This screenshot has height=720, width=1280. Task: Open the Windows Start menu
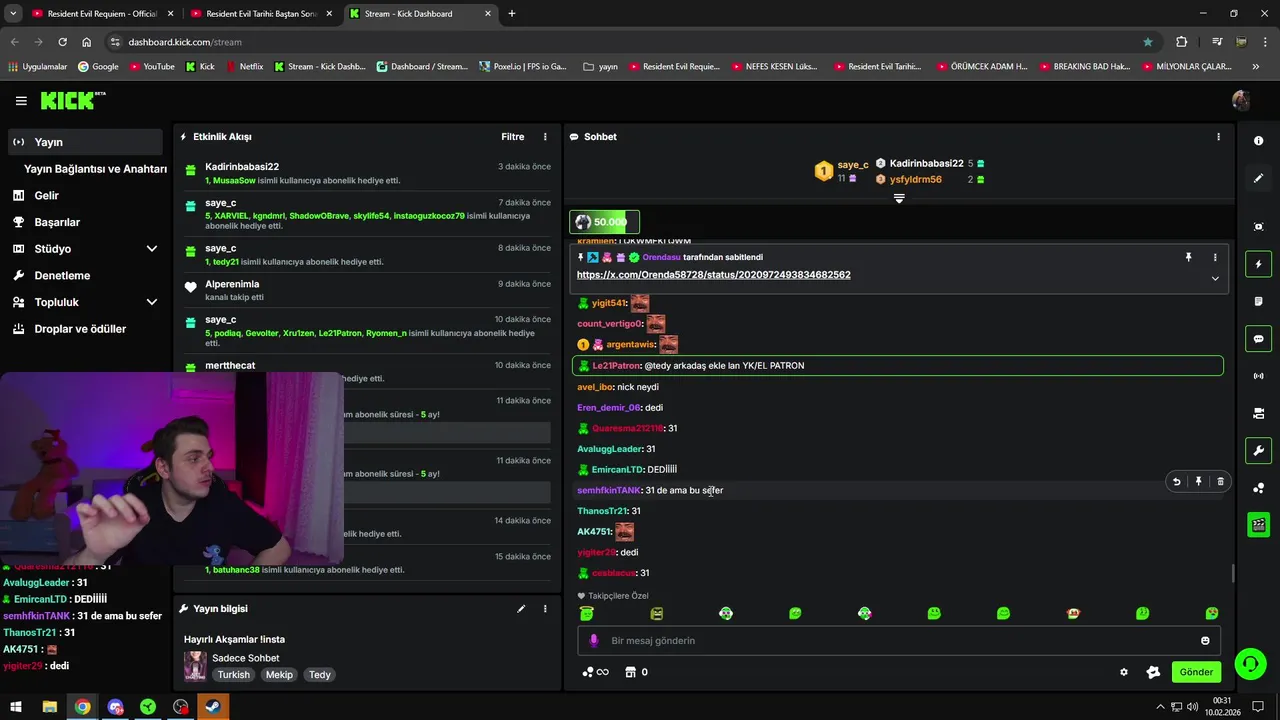point(16,706)
